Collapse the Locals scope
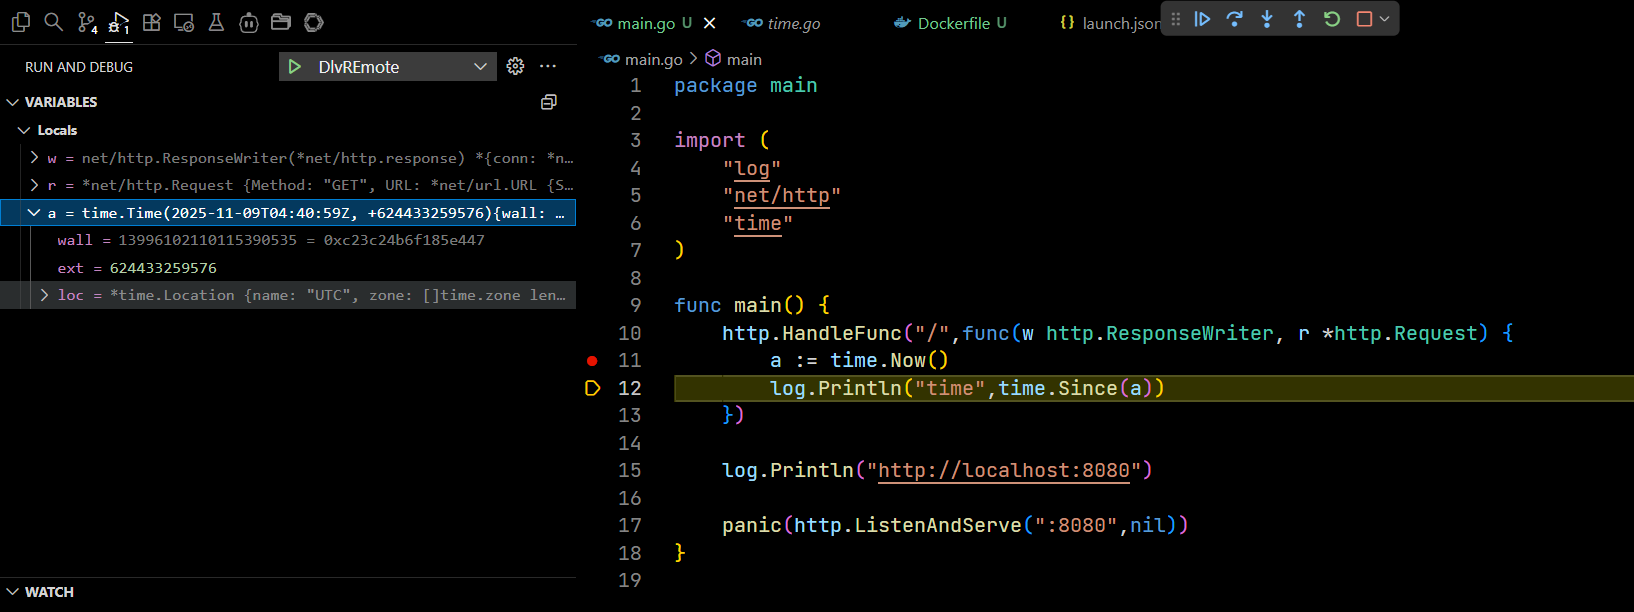The height and width of the screenshot is (612, 1634). click(24, 130)
